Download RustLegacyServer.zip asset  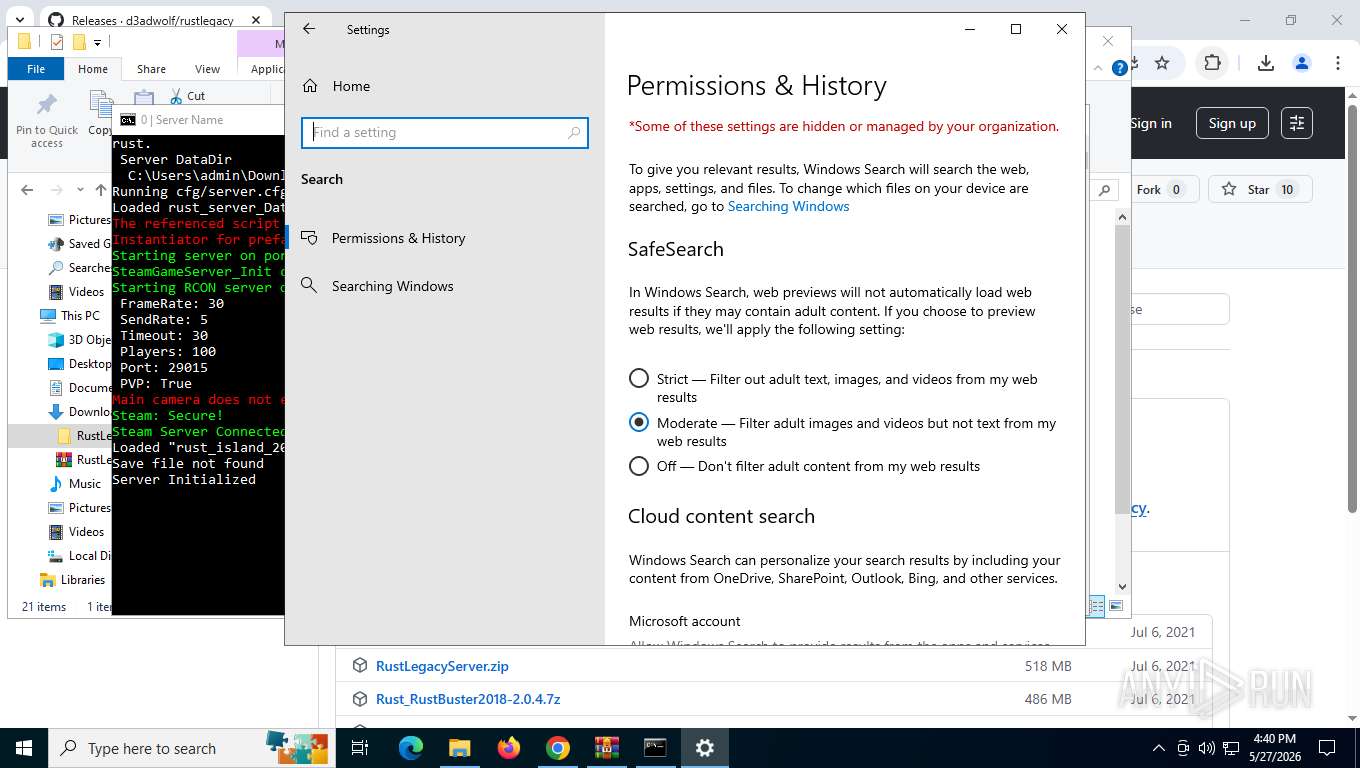coord(442,666)
